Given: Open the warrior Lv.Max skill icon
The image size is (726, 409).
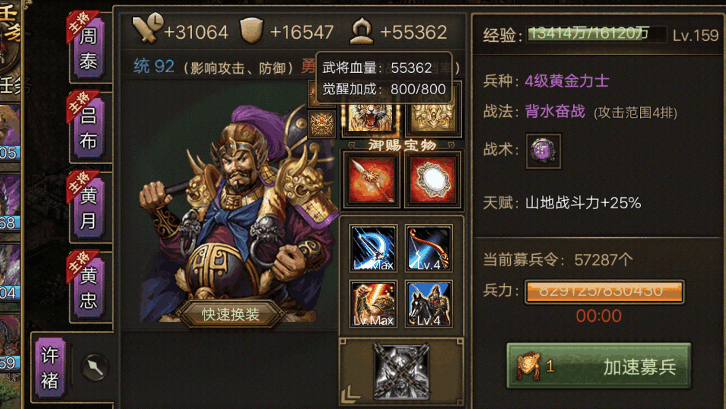Looking at the screenshot, I should pyautogui.click(x=373, y=304).
